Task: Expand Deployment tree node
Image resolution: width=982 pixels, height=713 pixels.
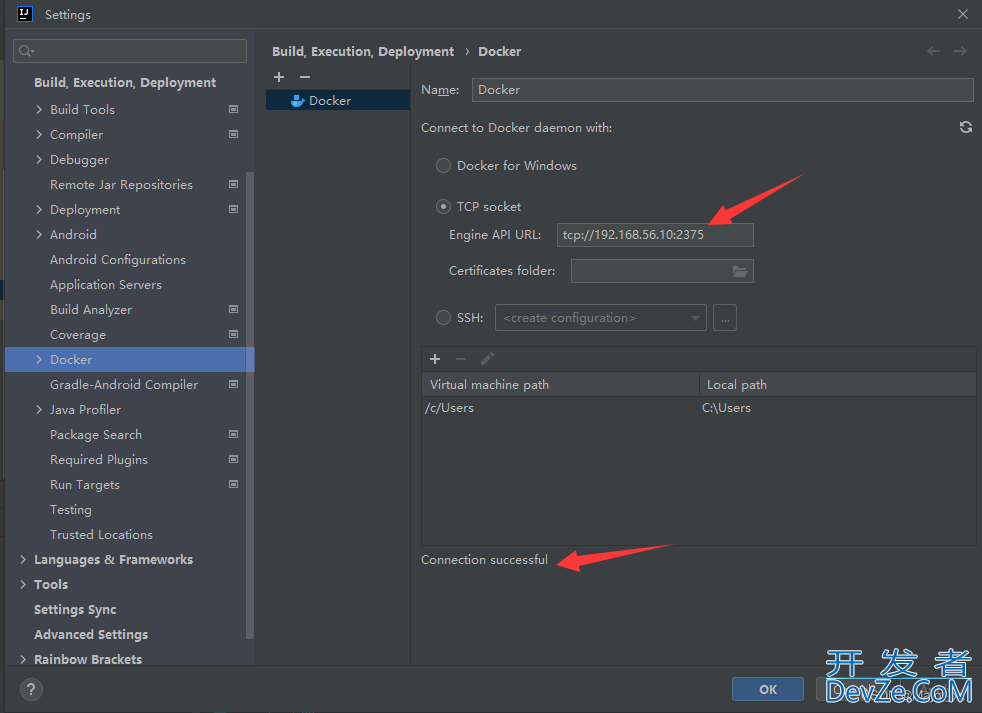Action: (39, 209)
